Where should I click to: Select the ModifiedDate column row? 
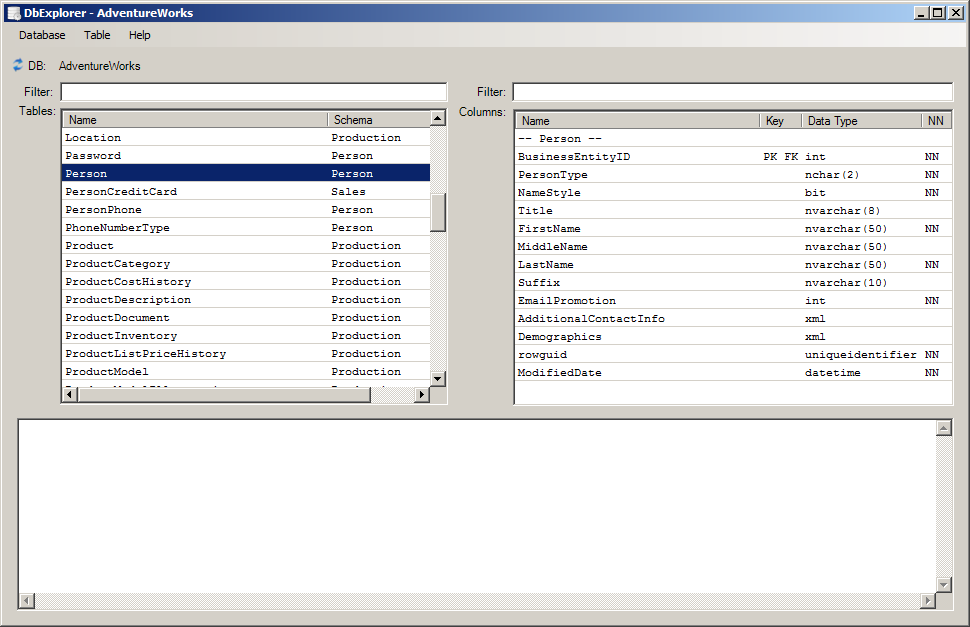(733, 372)
